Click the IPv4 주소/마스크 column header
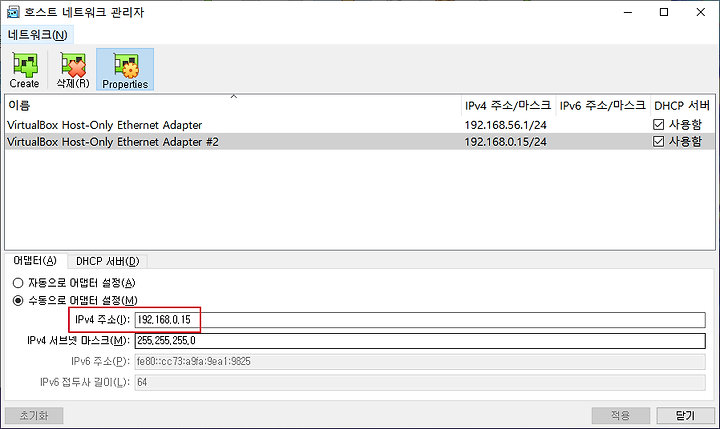This screenshot has width=720, height=429. click(x=508, y=106)
